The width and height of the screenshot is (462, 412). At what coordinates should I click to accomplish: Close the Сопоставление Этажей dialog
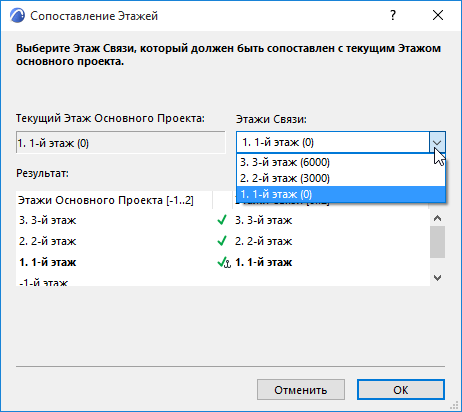[438, 15]
